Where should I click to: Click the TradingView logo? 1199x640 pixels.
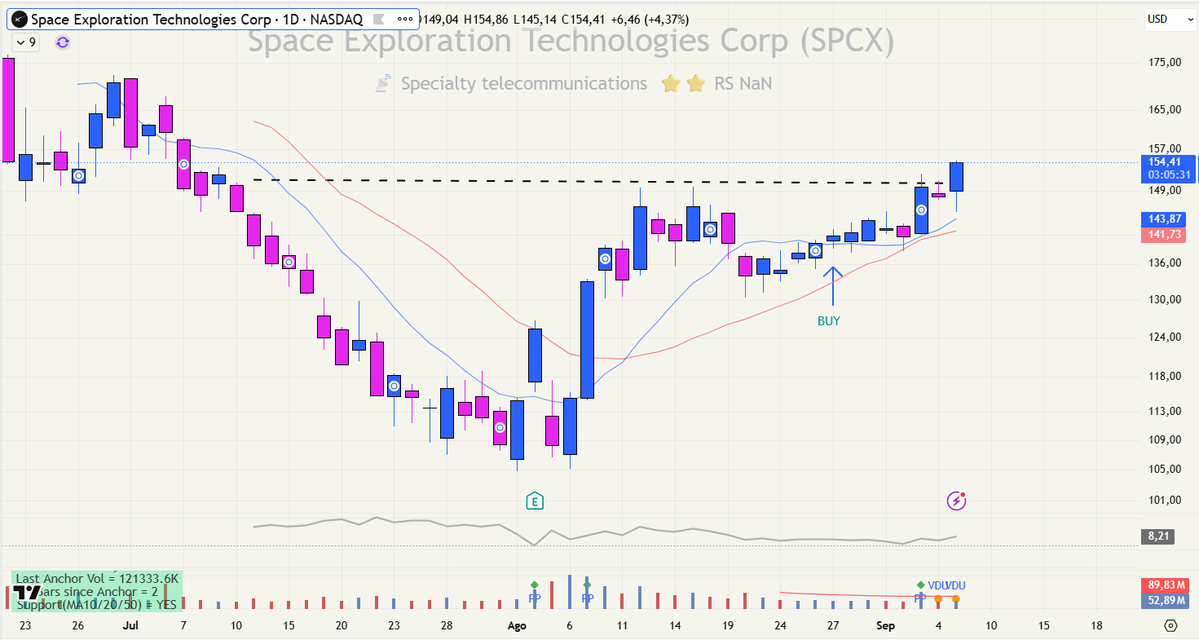pyautogui.click(x=26, y=593)
